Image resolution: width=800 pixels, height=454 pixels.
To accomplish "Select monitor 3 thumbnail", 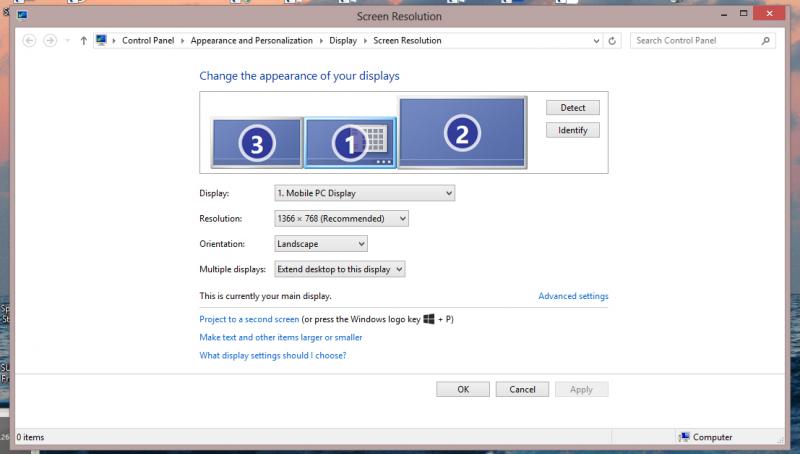I will (x=257, y=143).
